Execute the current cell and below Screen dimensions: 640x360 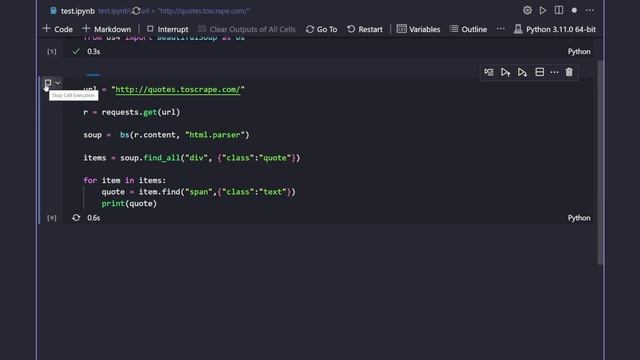pos(522,72)
